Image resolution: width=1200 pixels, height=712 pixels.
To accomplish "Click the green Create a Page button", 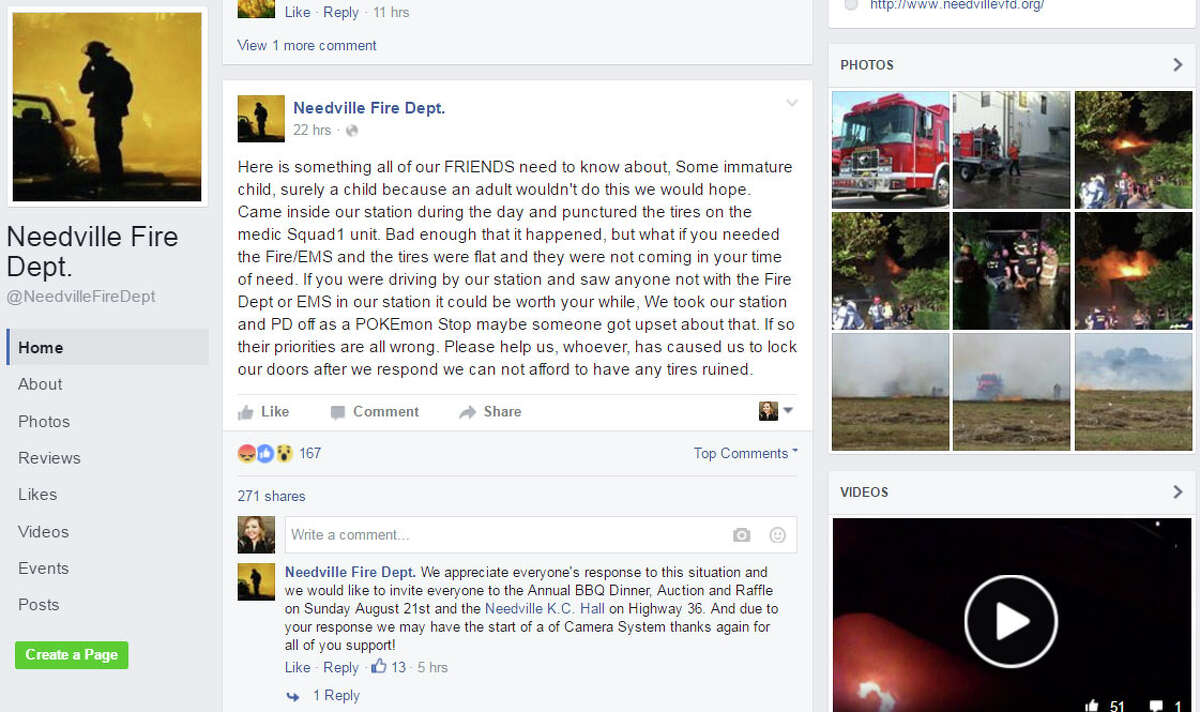I will (x=72, y=655).
